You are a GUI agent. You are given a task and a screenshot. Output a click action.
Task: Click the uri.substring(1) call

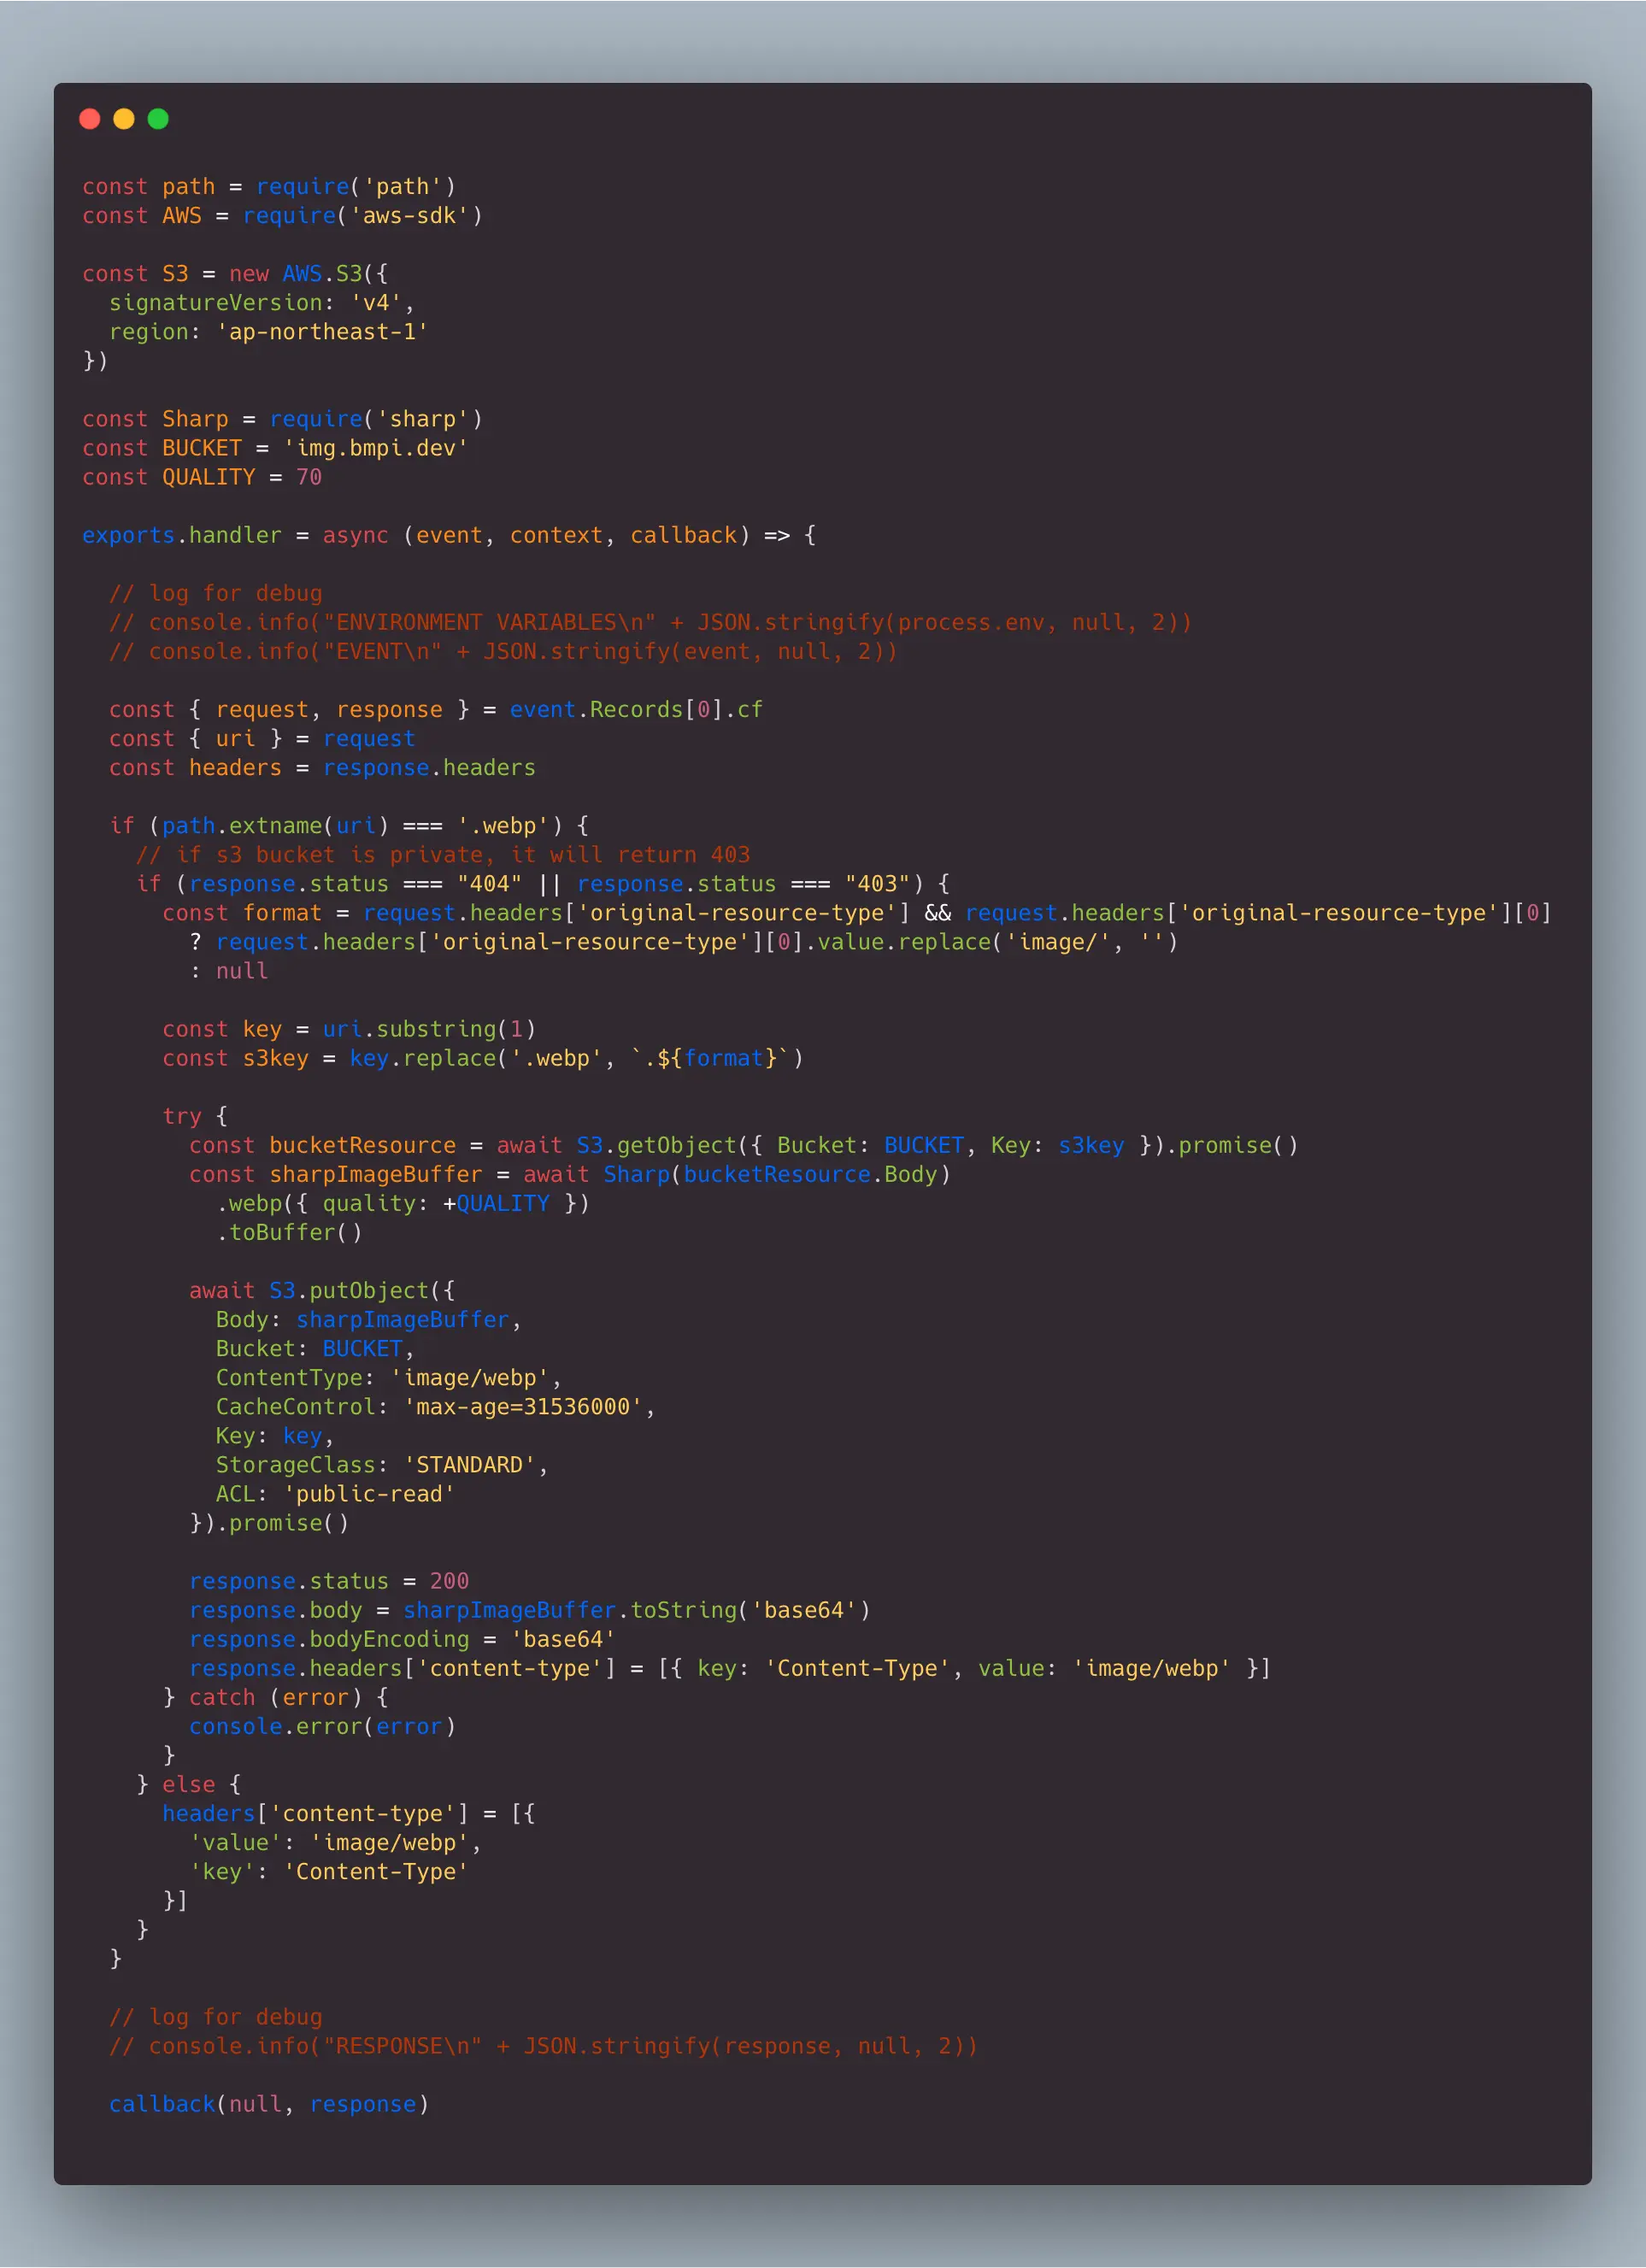pyautogui.click(x=429, y=1029)
